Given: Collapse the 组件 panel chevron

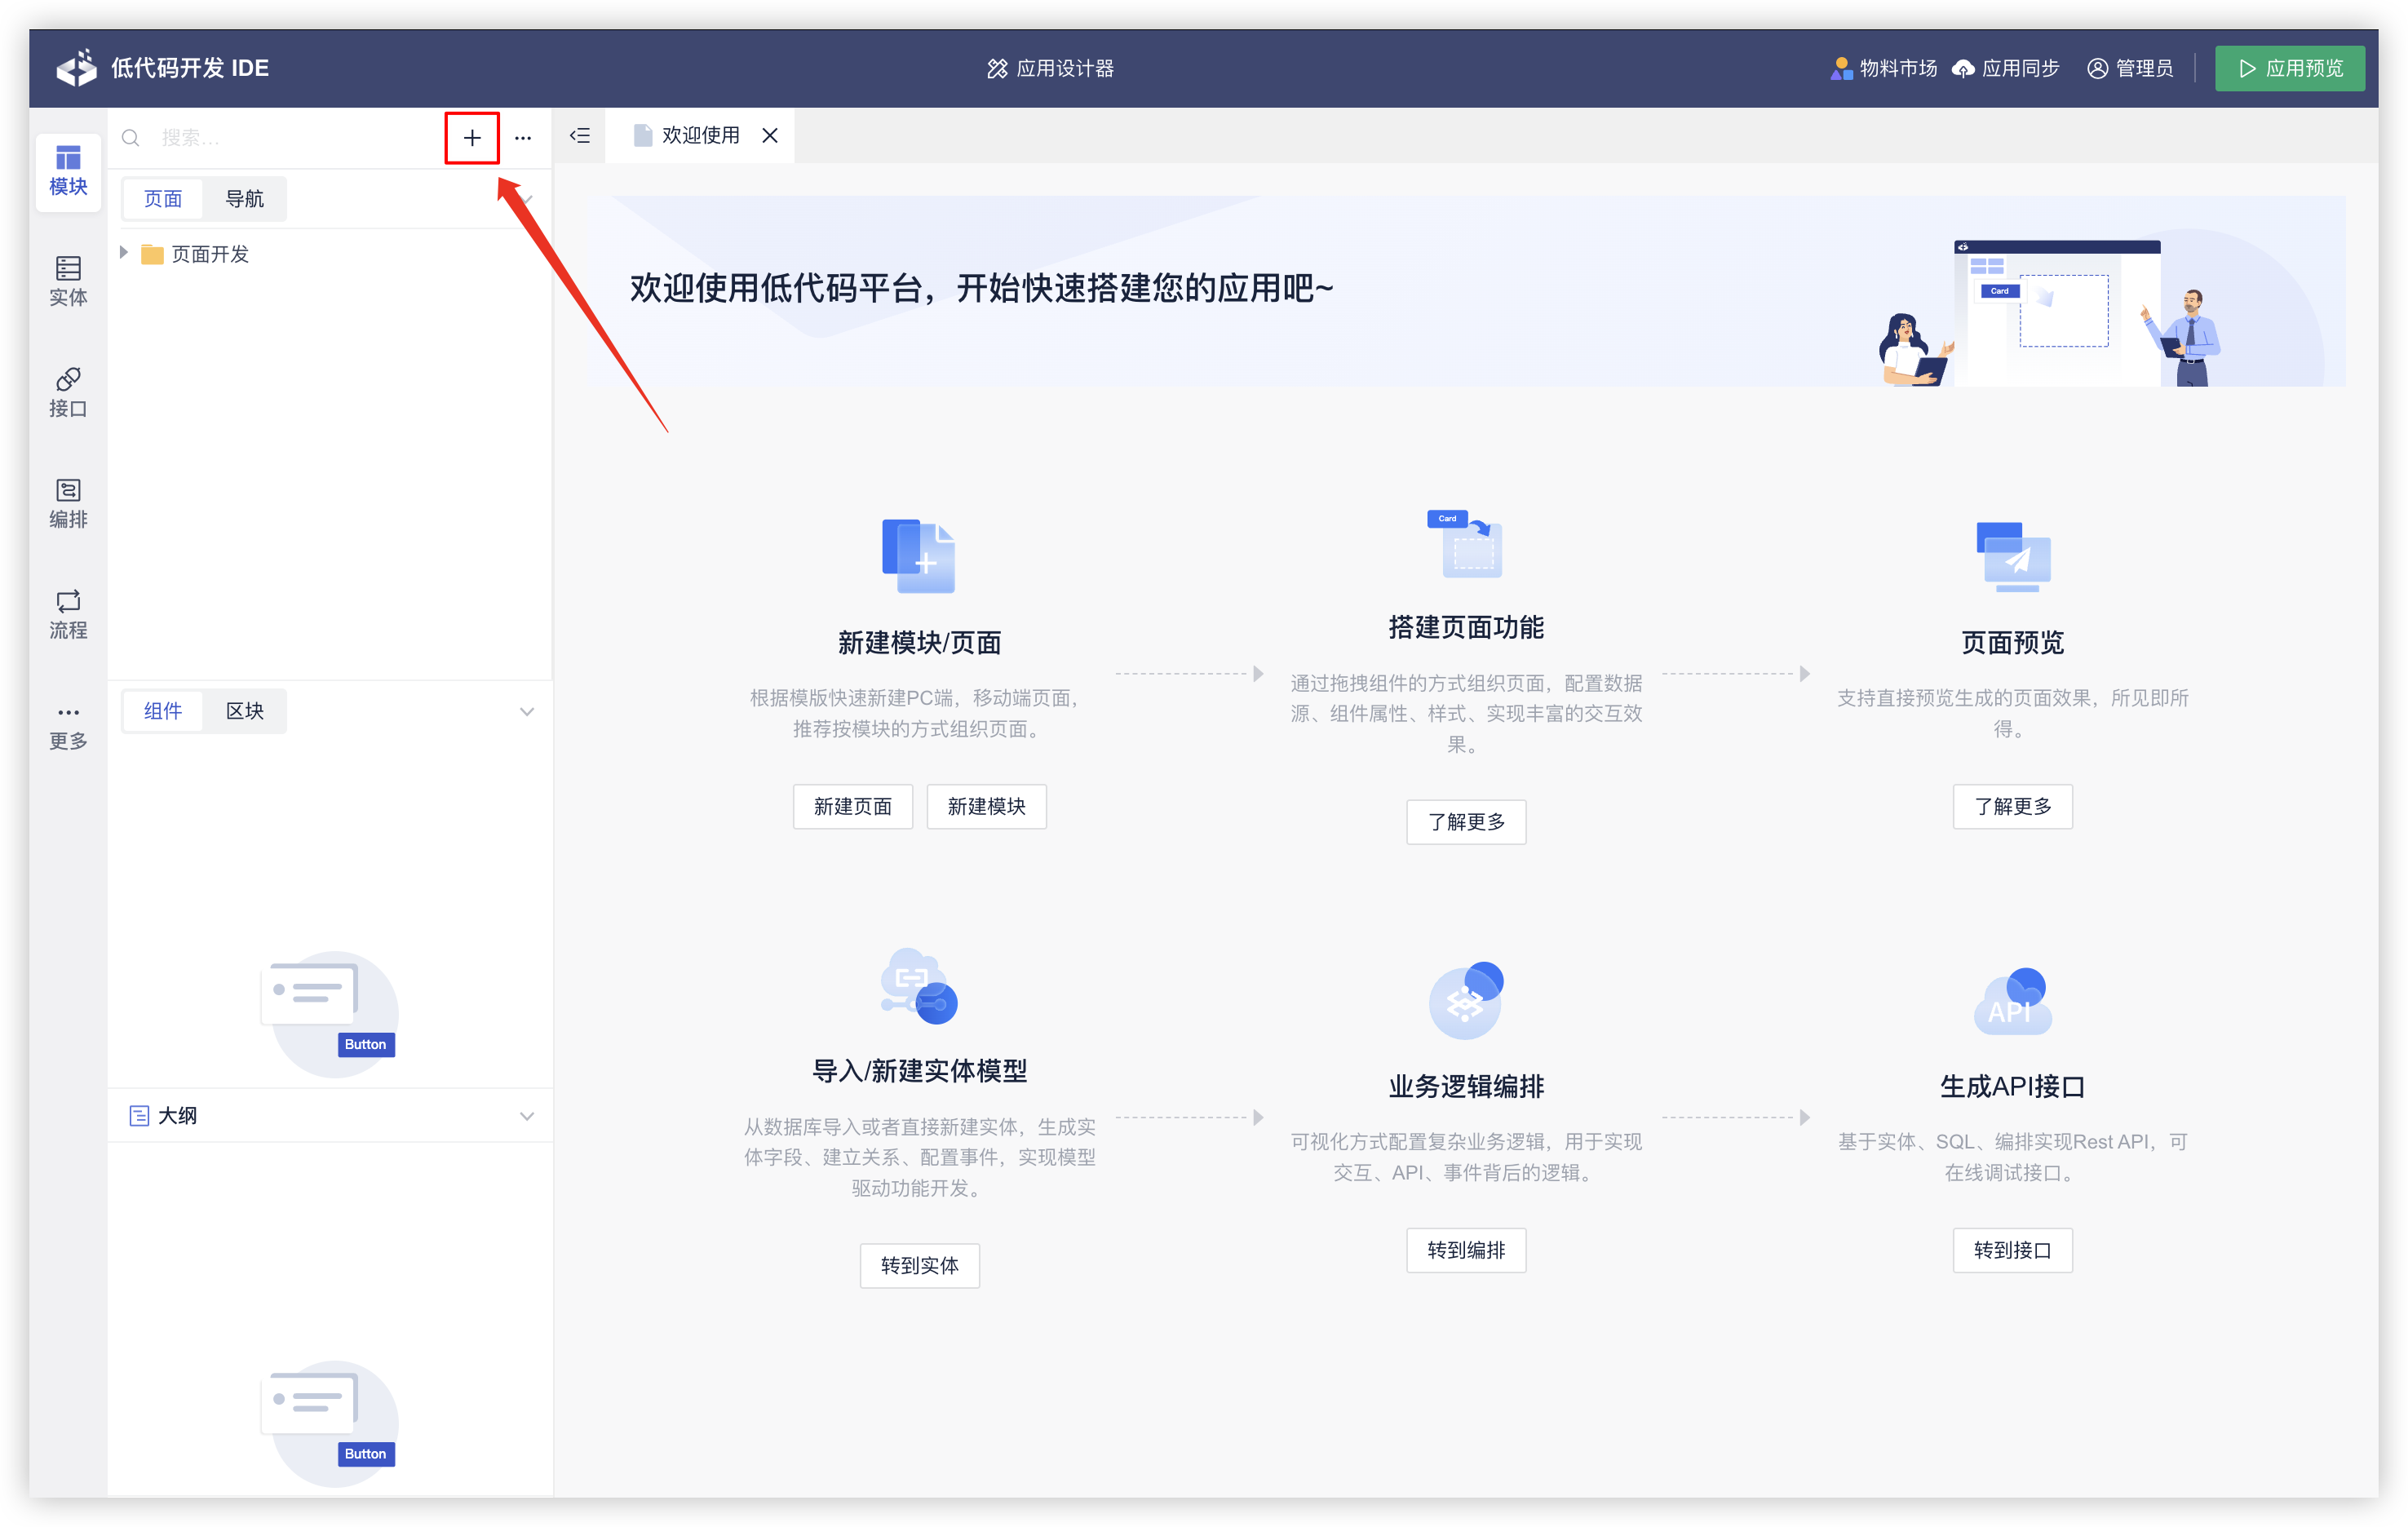Looking at the screenshot, I should point(527,711).
